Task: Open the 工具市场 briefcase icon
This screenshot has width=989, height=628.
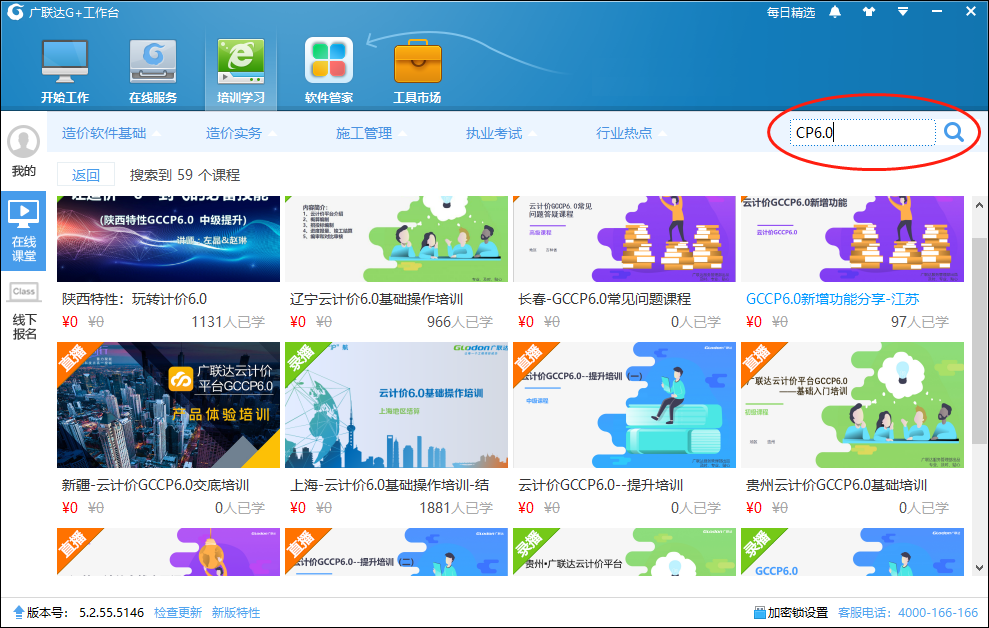Action: [417, 61]
